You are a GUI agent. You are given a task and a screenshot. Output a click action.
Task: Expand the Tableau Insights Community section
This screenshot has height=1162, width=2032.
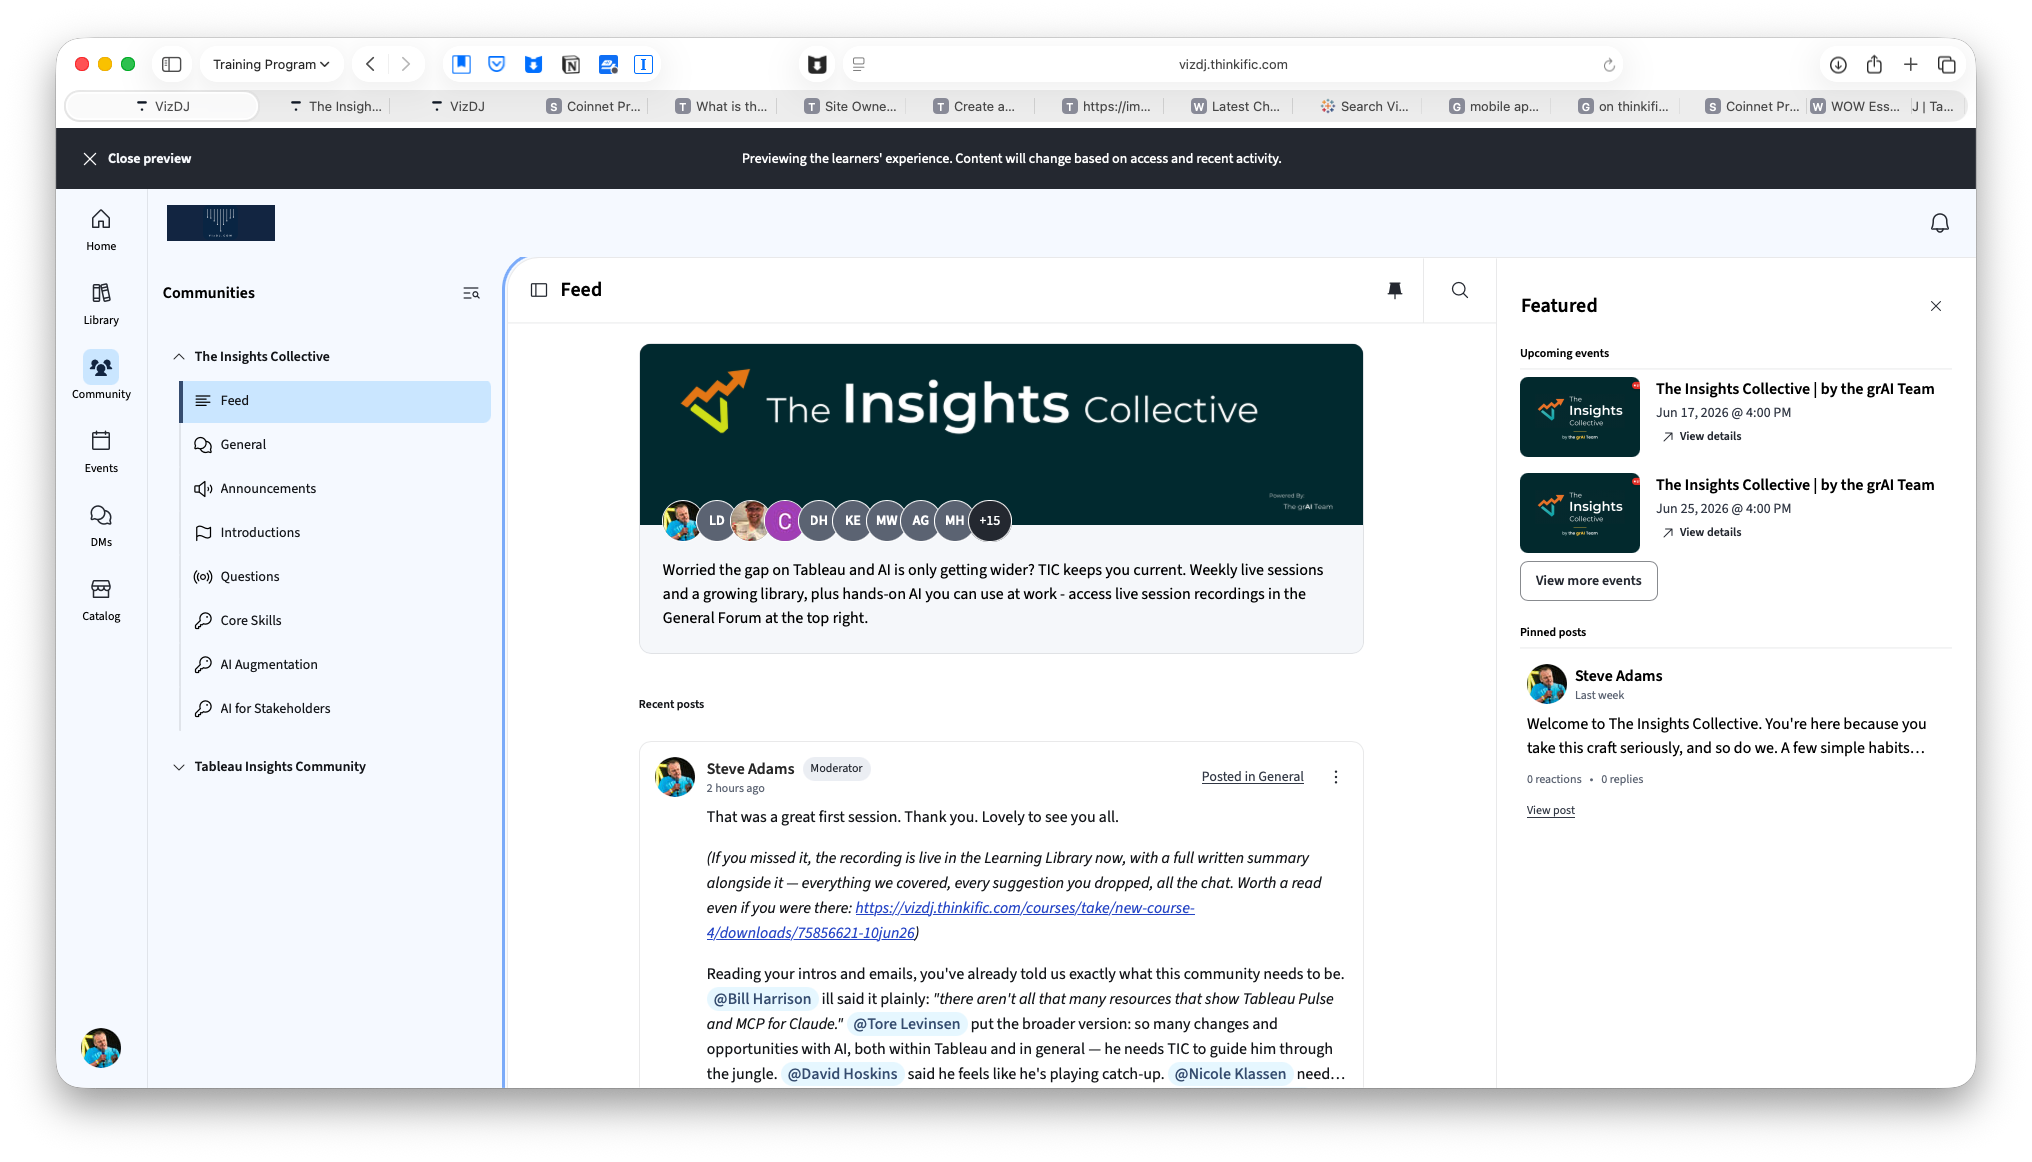pyautogui.click(x=179, y=767)
